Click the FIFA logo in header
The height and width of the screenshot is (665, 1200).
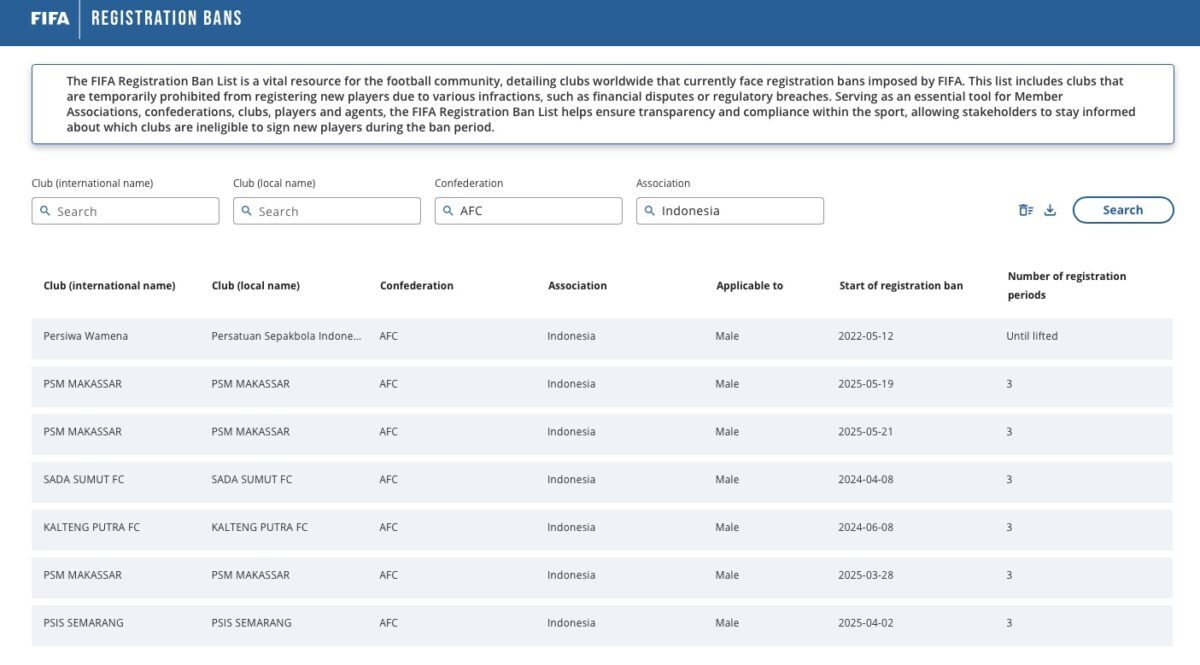point(49,18)
